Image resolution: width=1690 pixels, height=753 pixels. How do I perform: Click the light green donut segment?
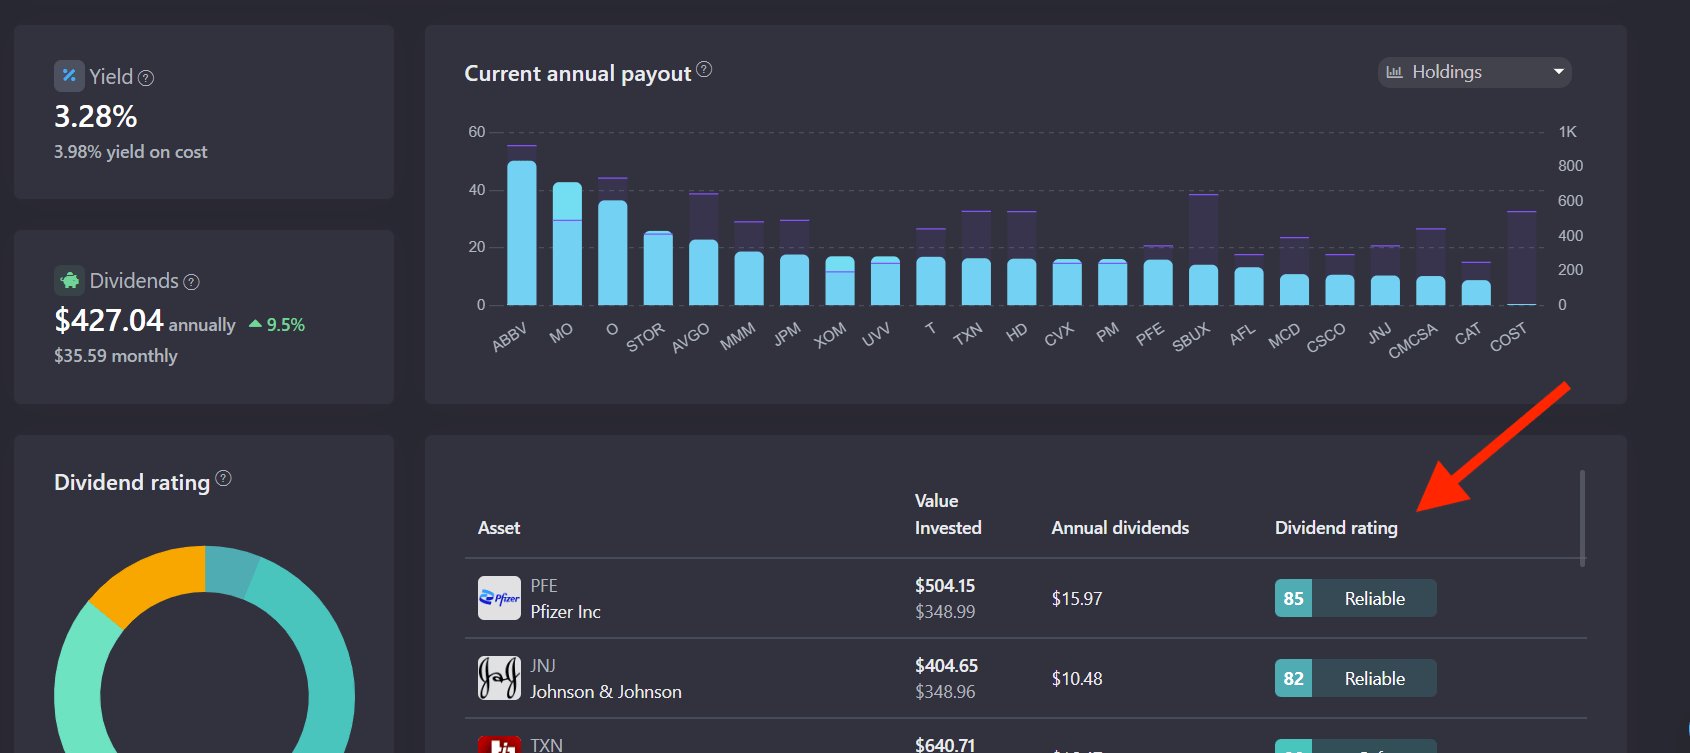pyautogui.click(x=80, y=680)
